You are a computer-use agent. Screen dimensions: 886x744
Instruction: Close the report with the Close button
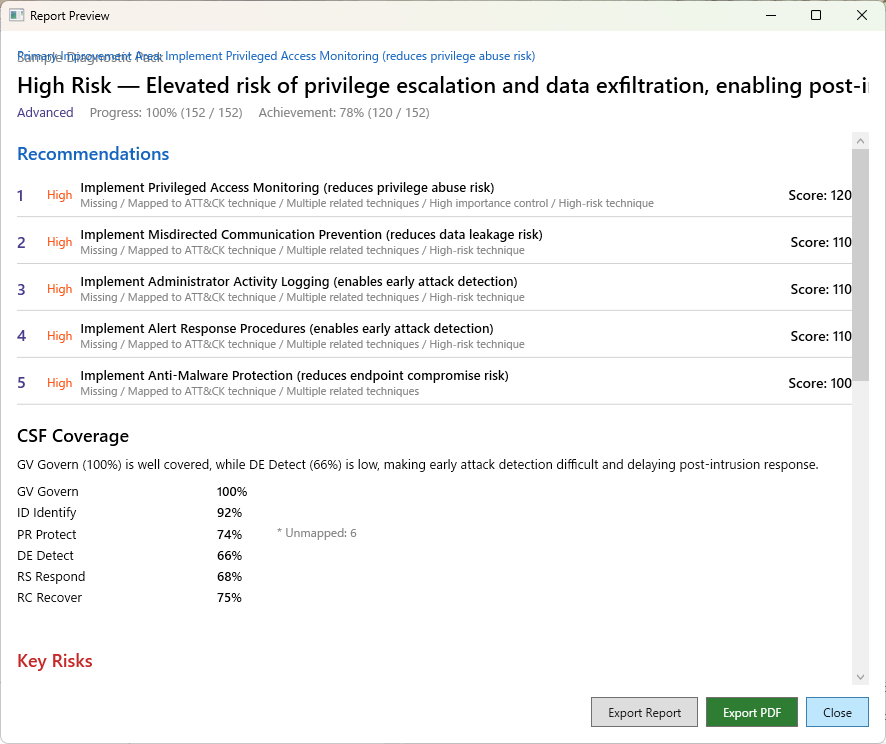(x=837, y=712)
